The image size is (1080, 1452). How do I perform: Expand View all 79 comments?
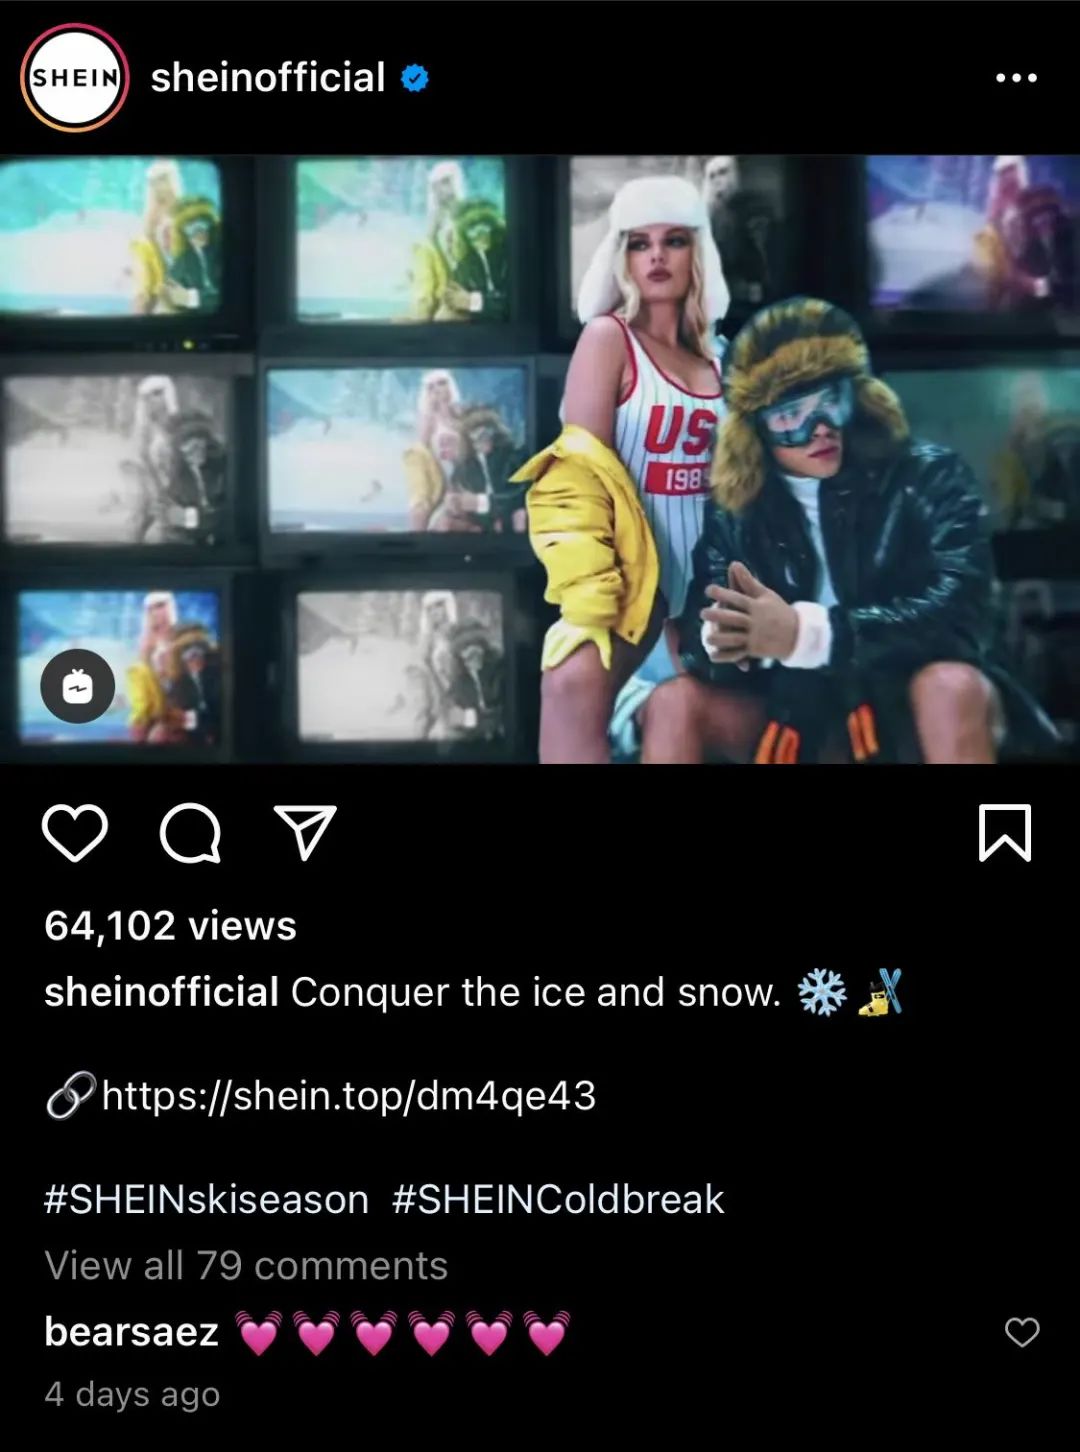[246, 1265]
